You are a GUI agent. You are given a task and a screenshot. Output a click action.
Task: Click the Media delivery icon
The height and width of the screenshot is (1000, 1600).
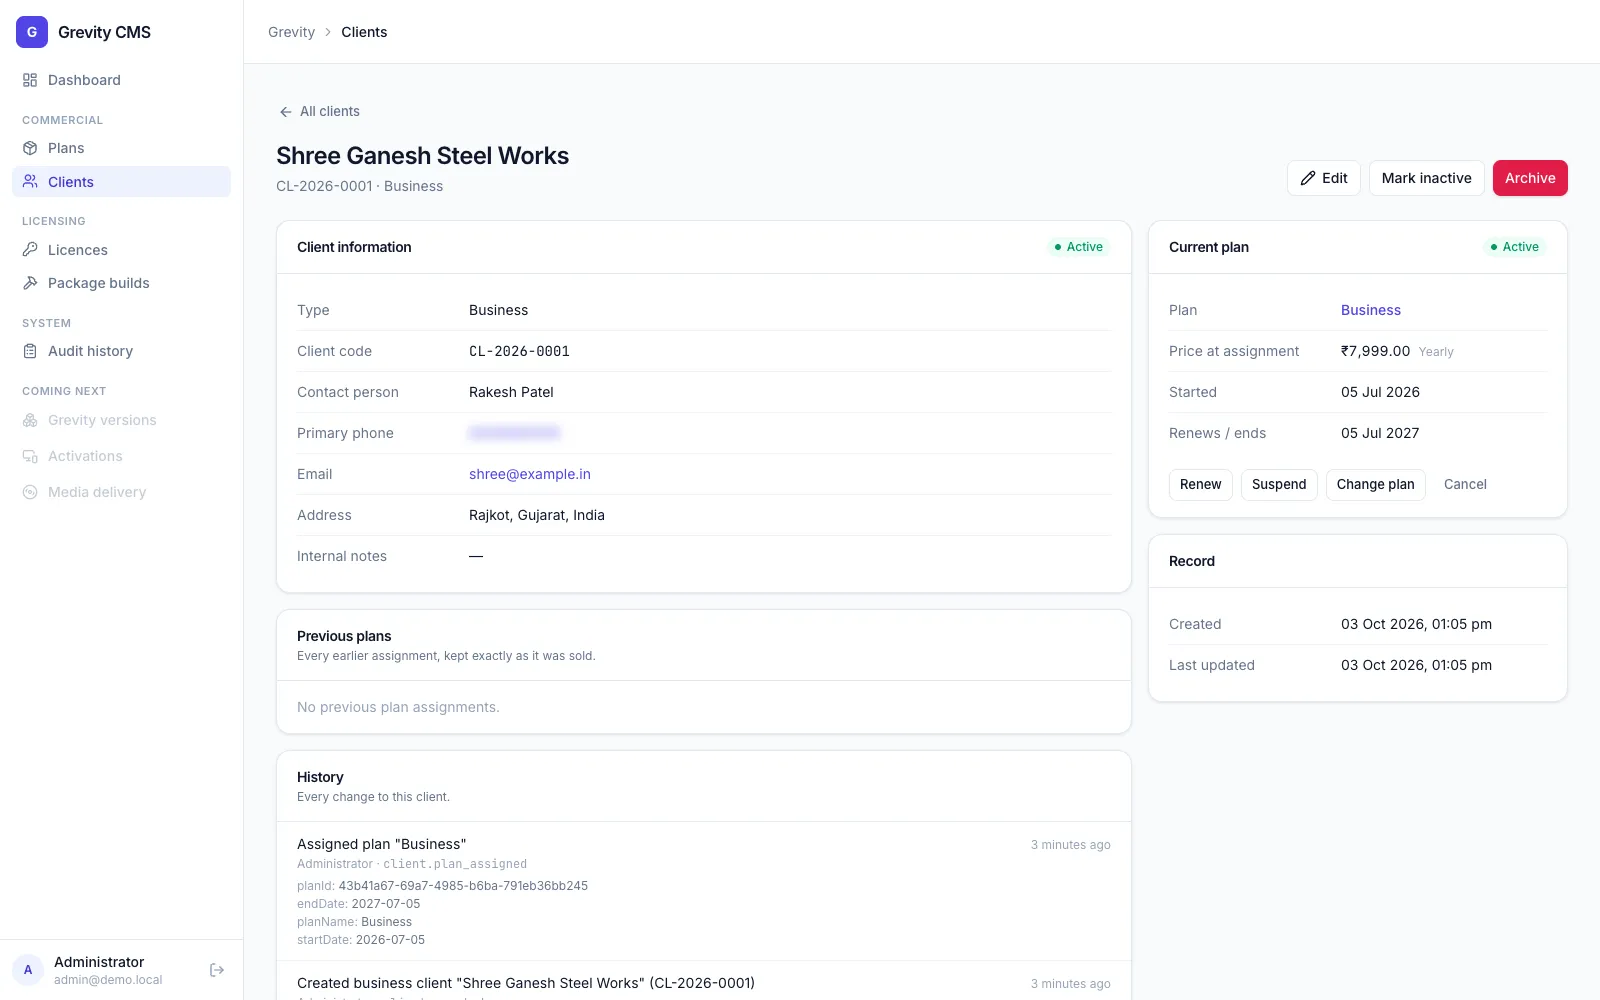click(x=30, y=492)
